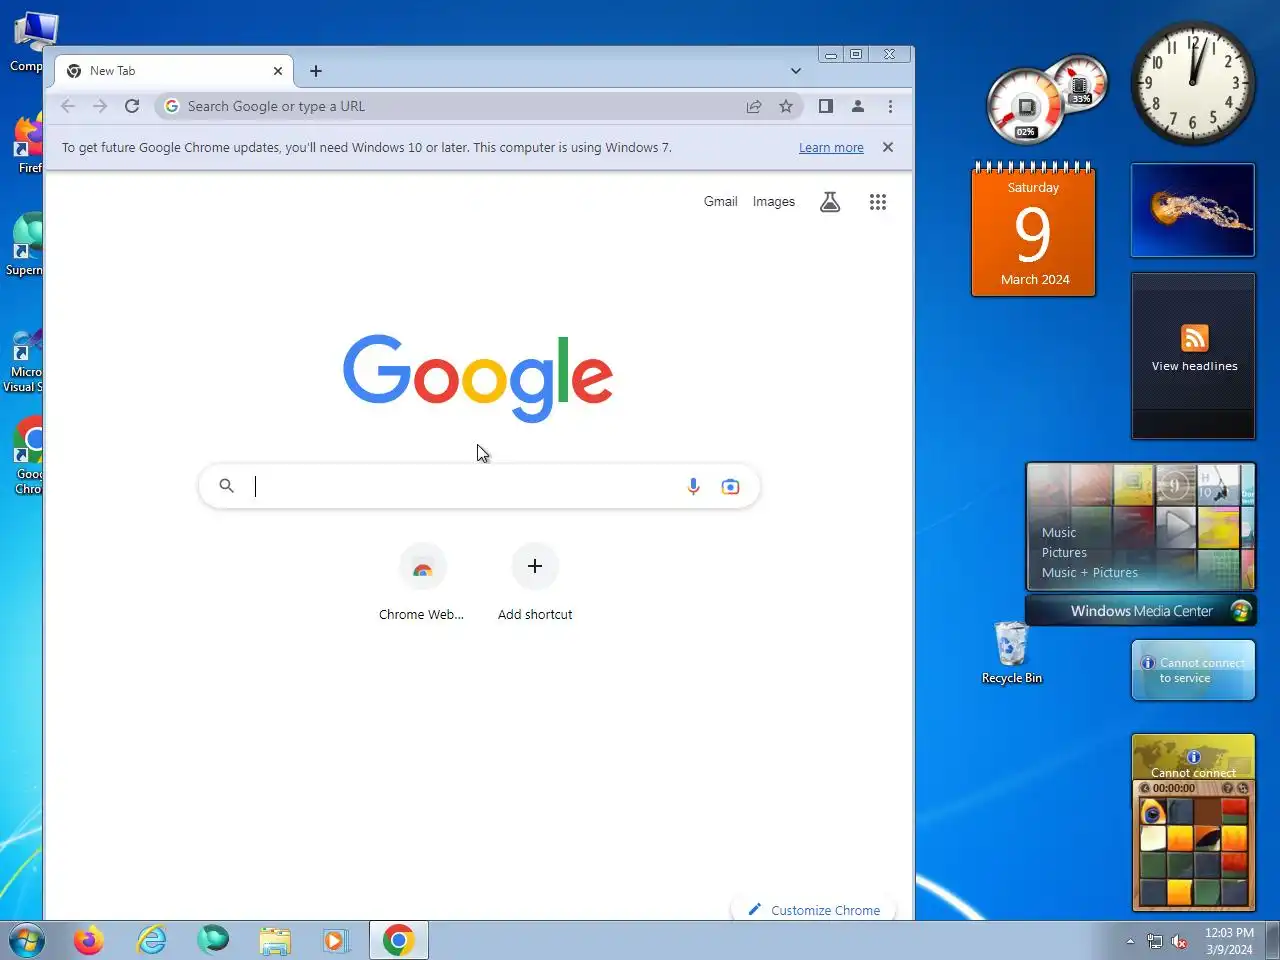Screen dimensions: 1280x960
Task: Open a new tab with the plus button
Action: tap(316, 71)
